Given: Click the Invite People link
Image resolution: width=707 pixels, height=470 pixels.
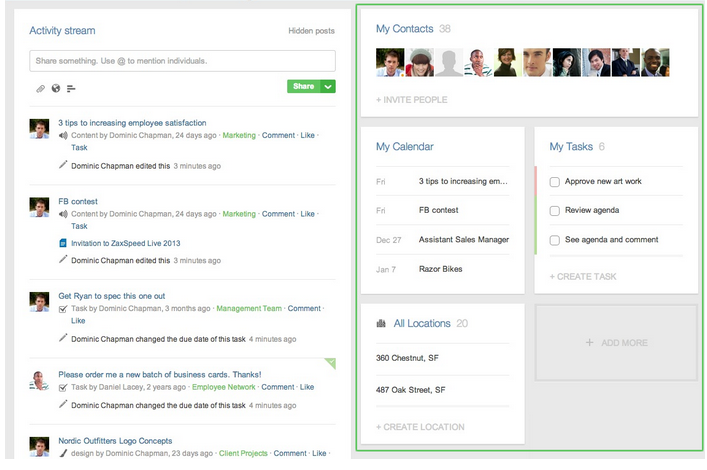Looking at the screenshot, I should pyautogui.click(x=411, y=100).
